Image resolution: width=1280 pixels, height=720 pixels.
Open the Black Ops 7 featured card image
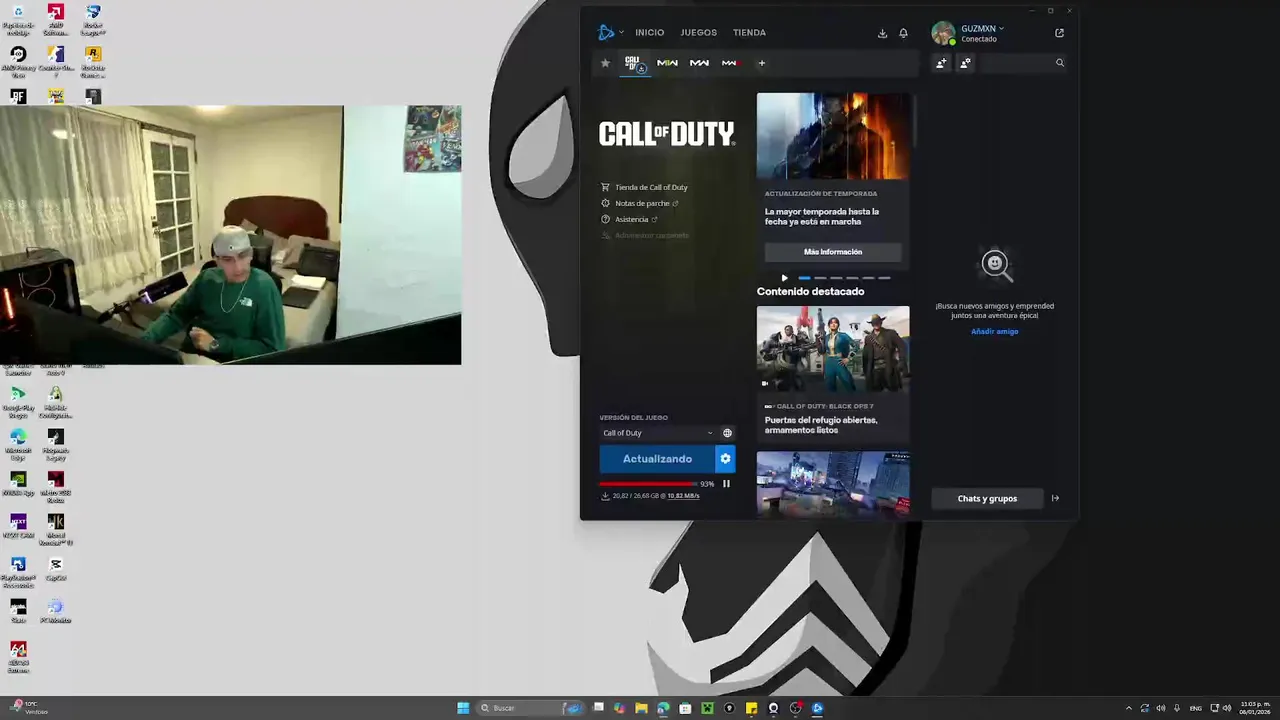click(833, 349)
